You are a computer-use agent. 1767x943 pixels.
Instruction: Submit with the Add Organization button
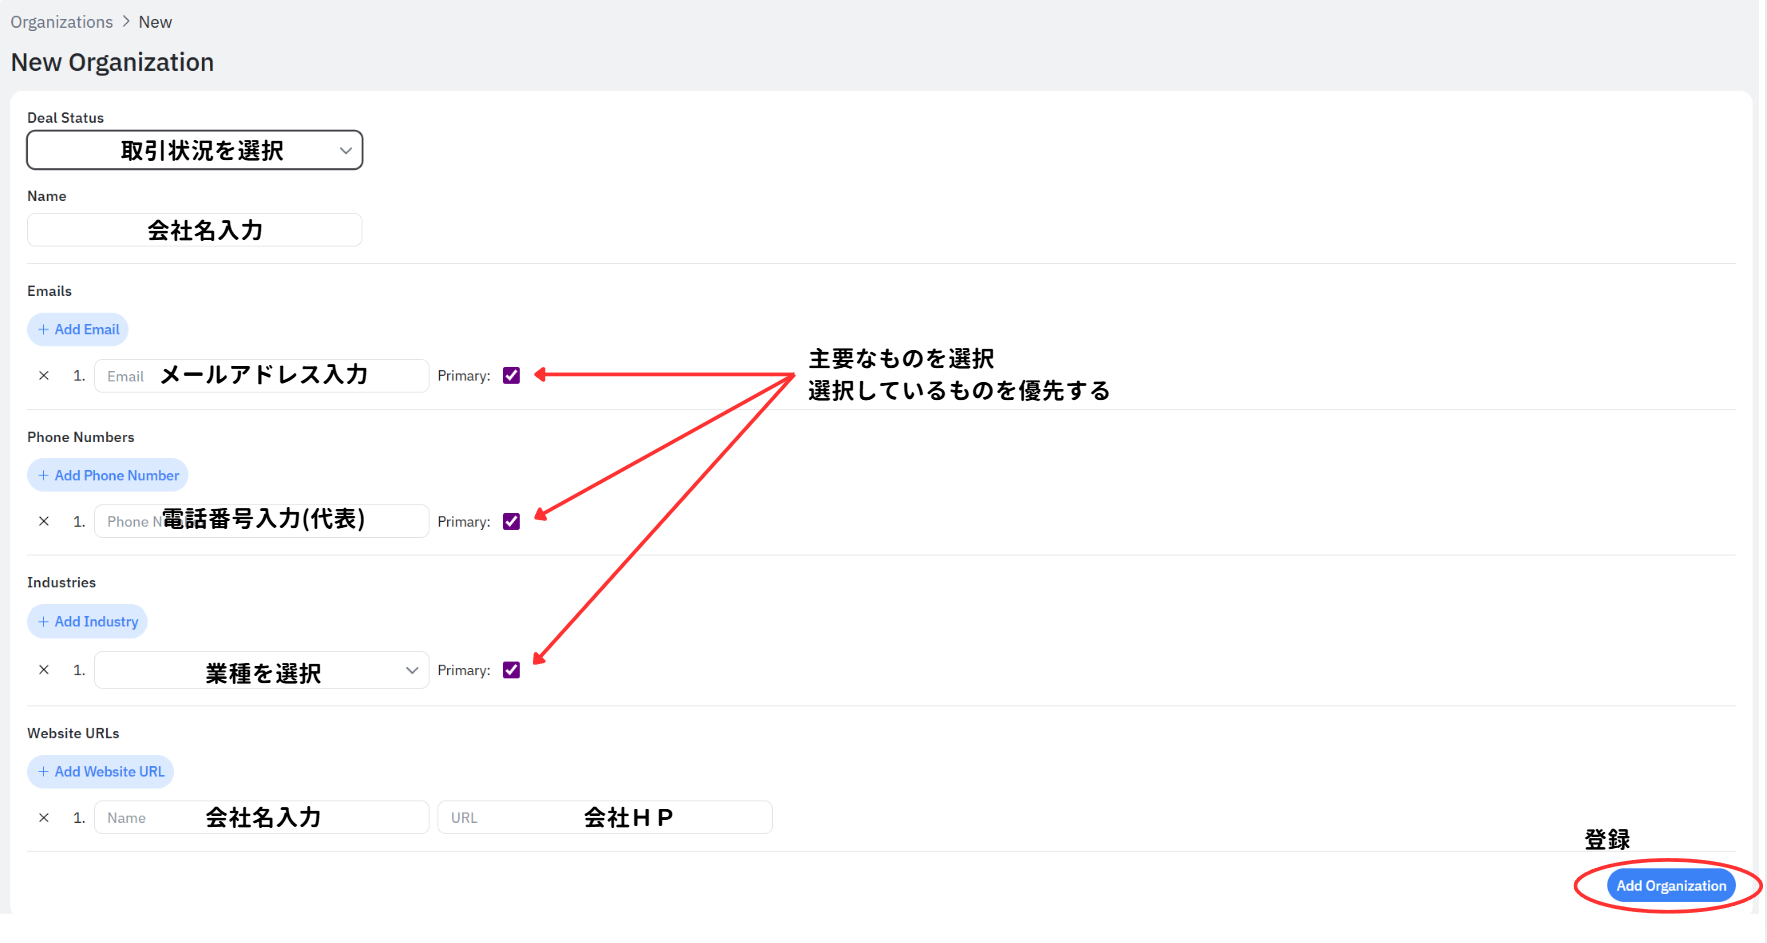click(x=1670, y=886)
